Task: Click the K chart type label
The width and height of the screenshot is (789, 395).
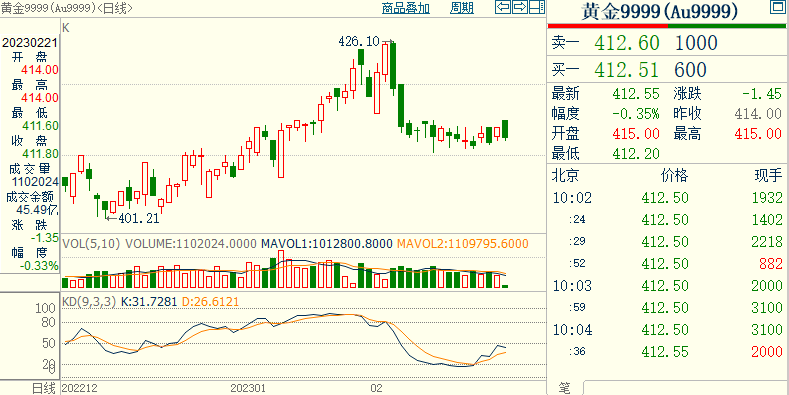Action: [66, 27]
